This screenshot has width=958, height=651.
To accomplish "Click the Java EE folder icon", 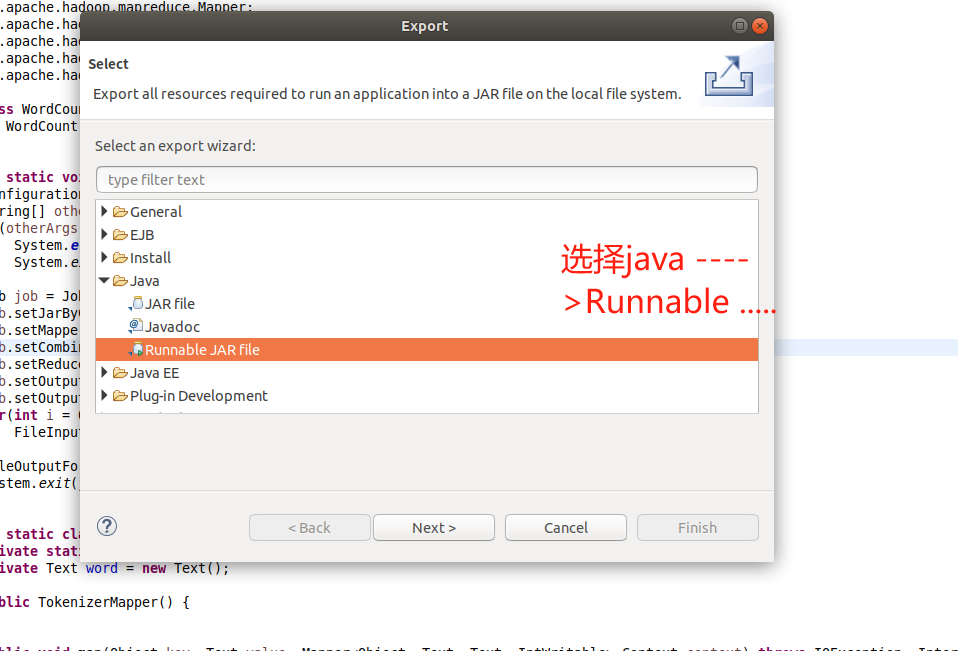I will point(120,373).
